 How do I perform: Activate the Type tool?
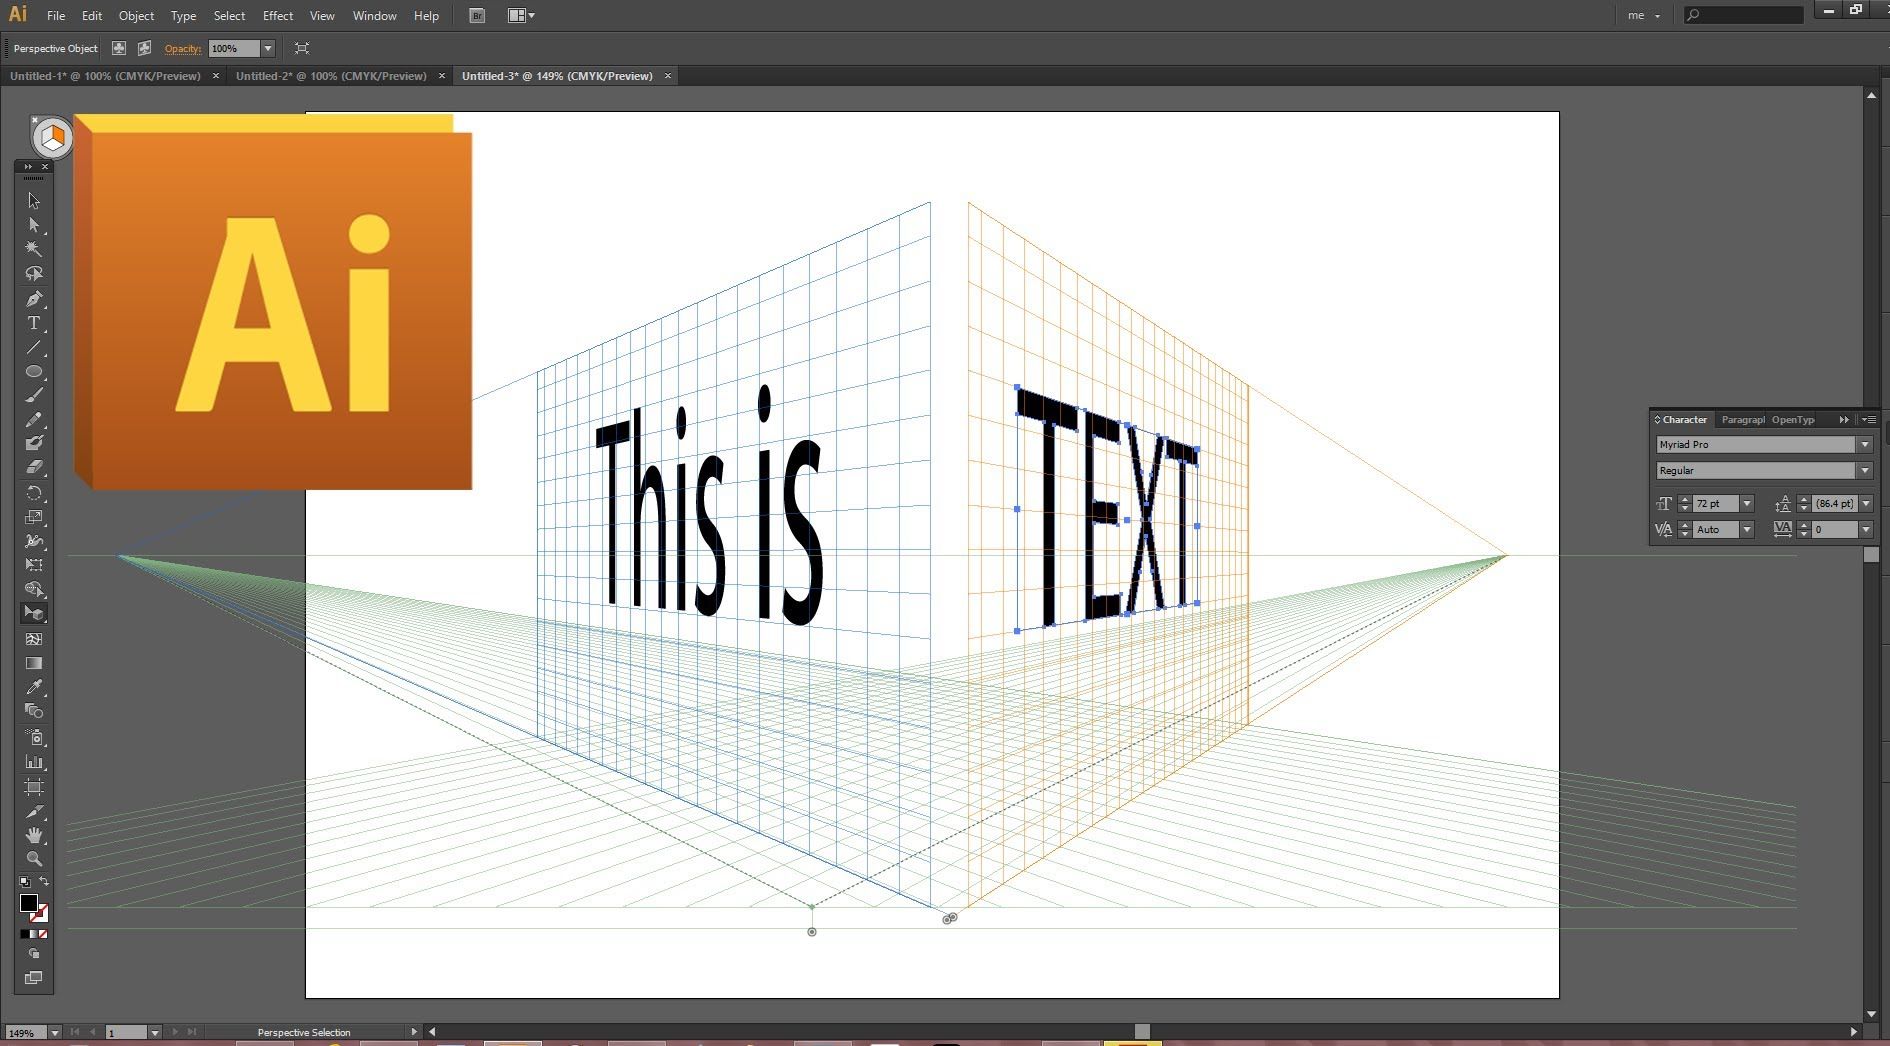point(34,323)
